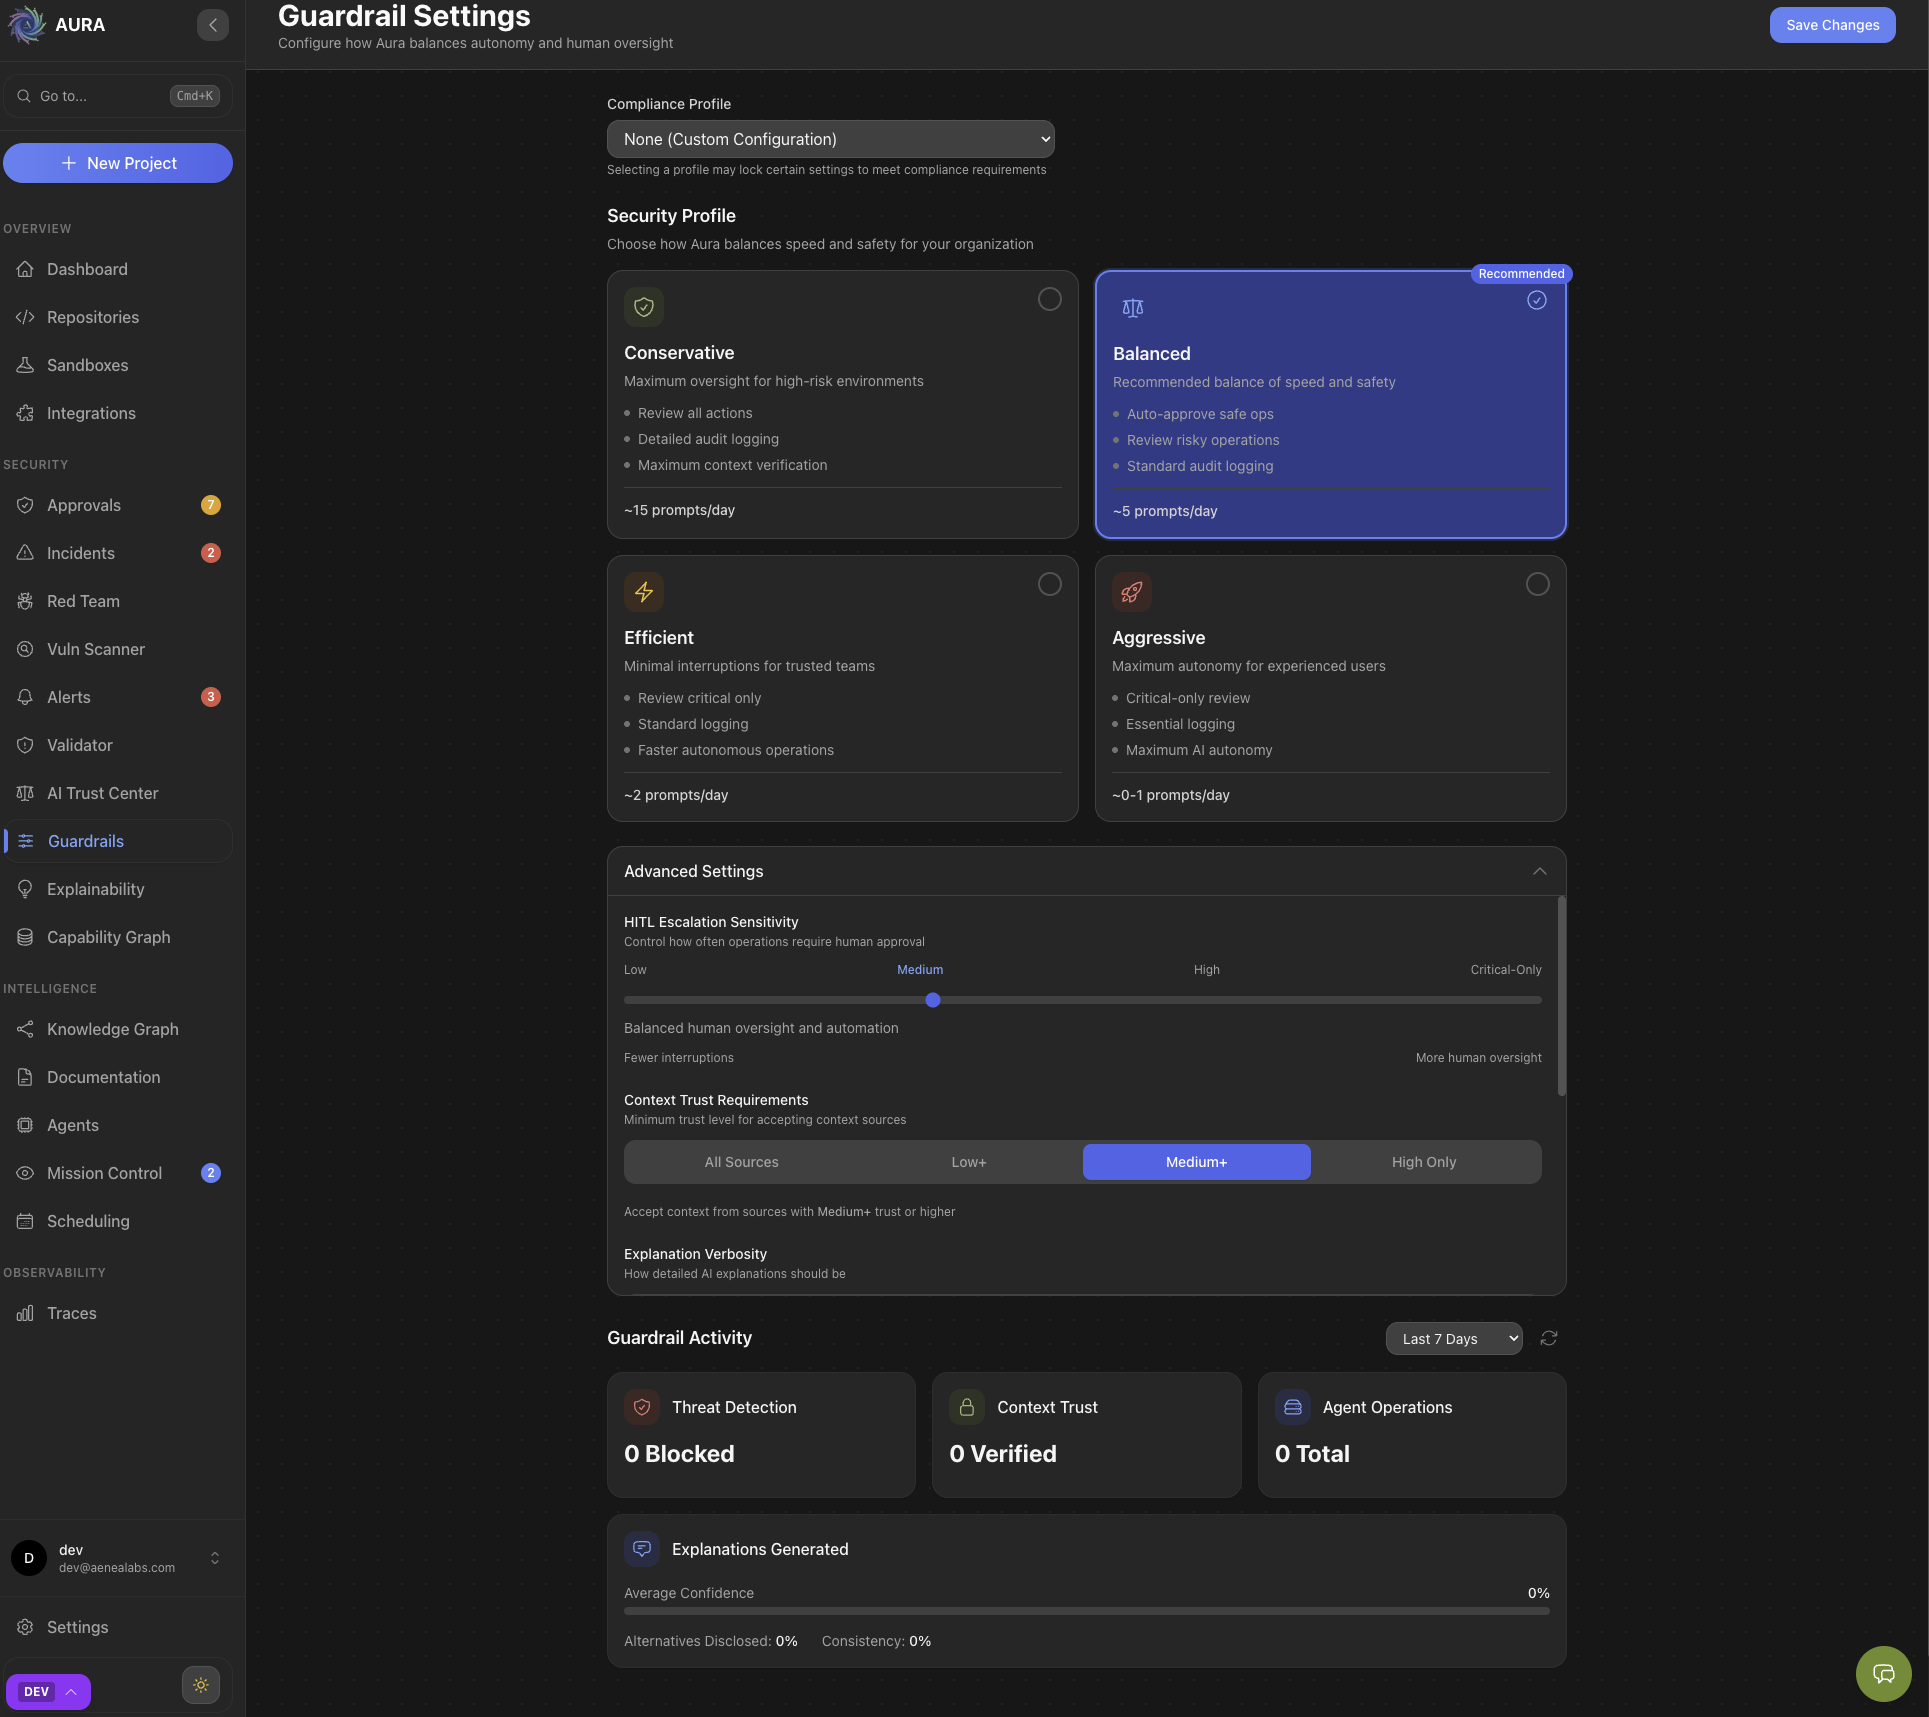Click the Recommended tag on Balanced card
1929x1717 pixels.
1520,274
